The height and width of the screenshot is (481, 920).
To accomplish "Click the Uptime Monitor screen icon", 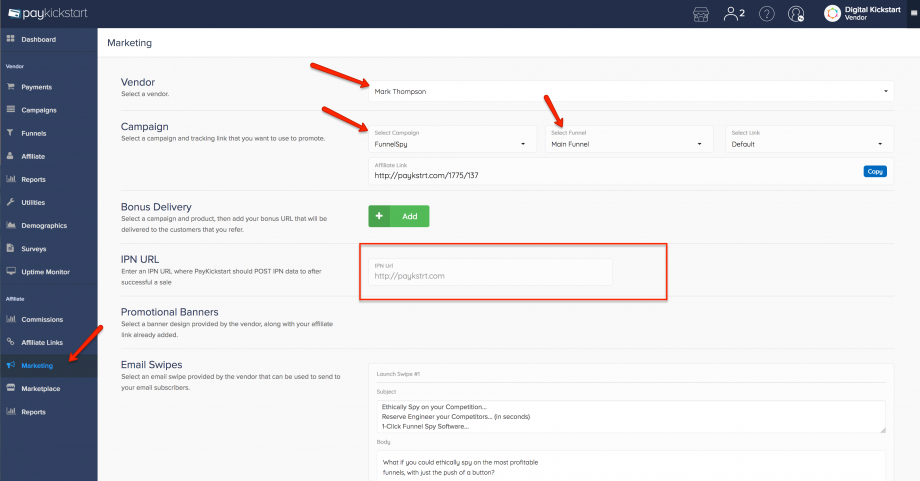I will [10, 271].
